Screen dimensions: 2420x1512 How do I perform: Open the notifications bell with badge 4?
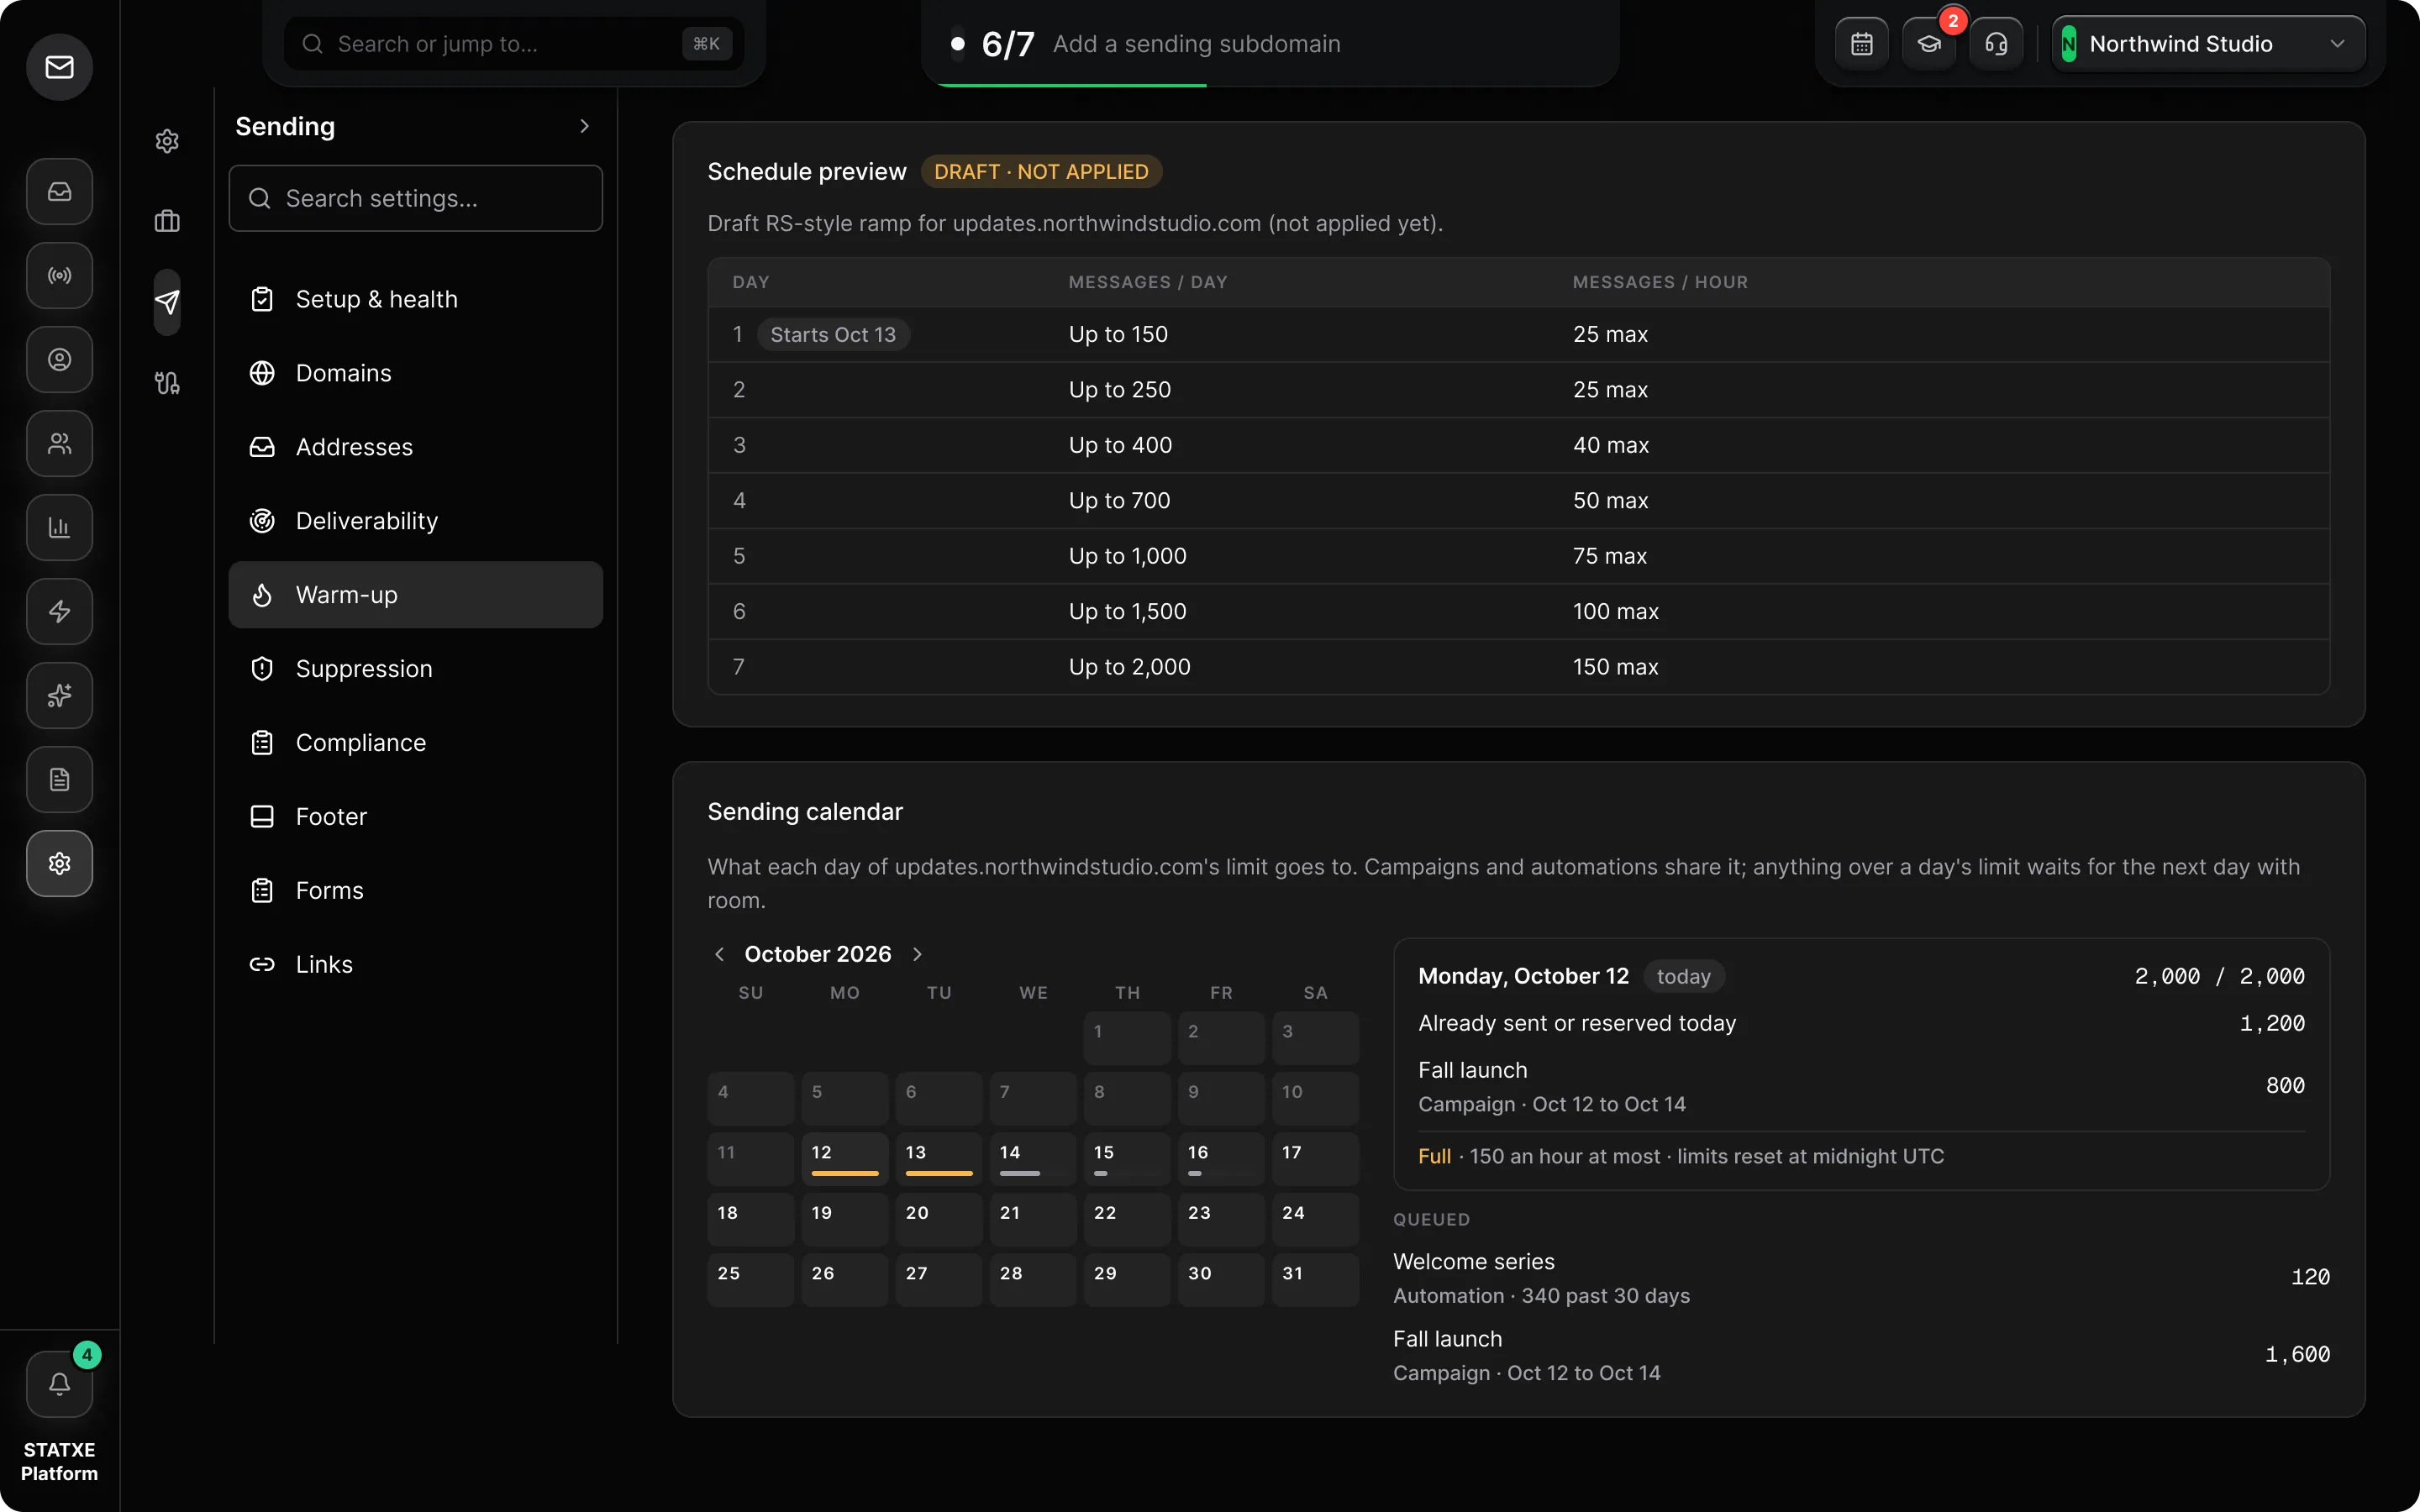(x=60, y=1384)
